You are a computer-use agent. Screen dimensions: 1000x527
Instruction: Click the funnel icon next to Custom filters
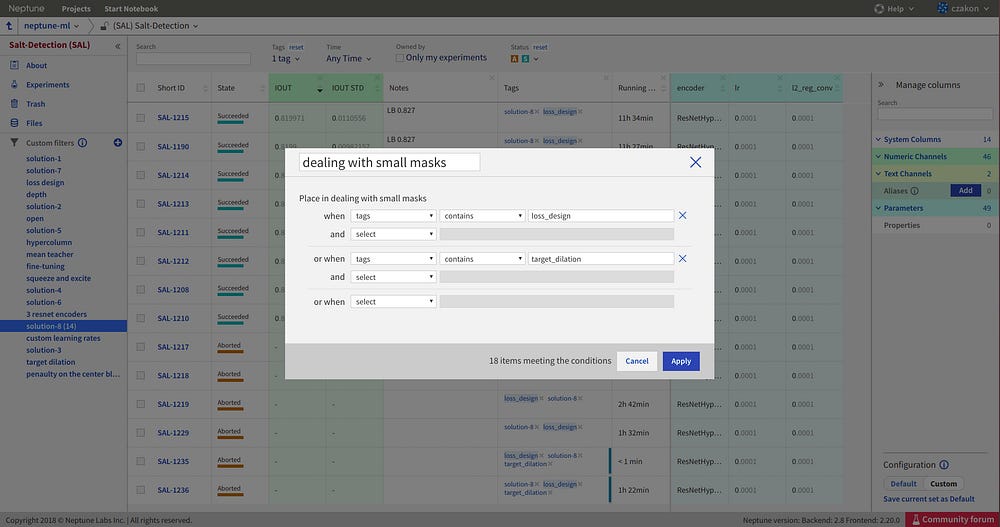point(14,142)
